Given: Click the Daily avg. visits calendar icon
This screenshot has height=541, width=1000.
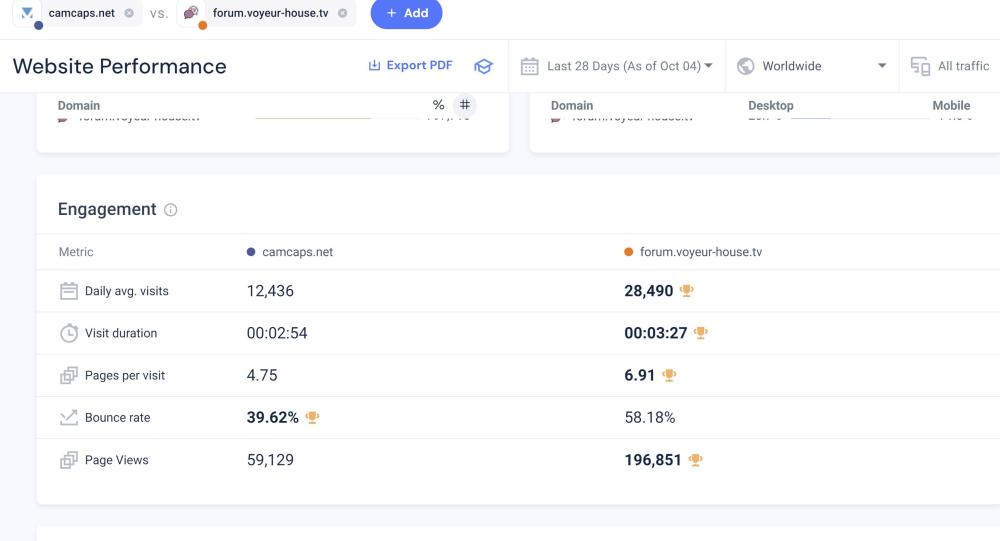Looking at the screenshot, I should [x=69, y=291].
